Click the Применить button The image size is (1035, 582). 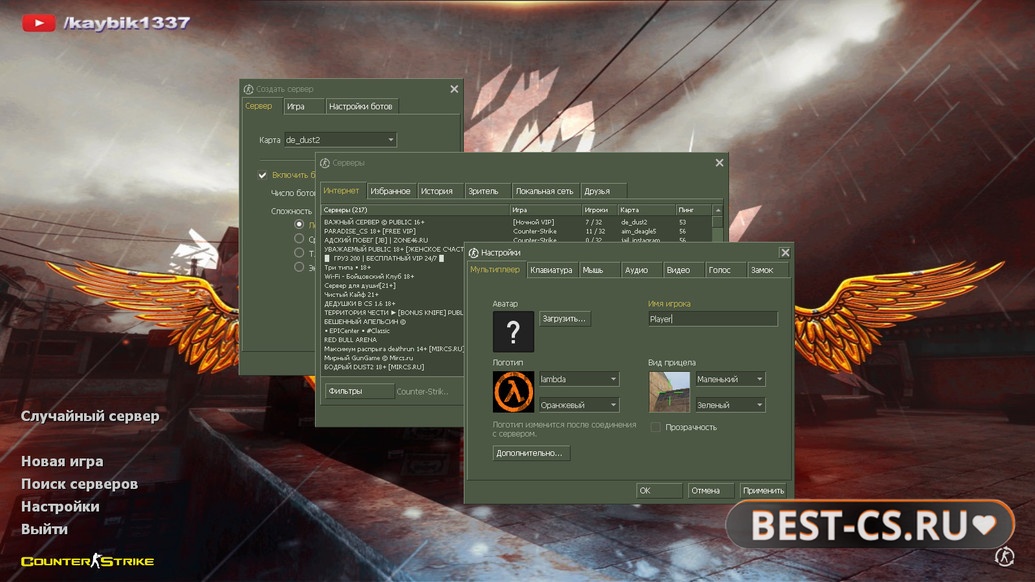pyautogui.click(x=763, y=490)
